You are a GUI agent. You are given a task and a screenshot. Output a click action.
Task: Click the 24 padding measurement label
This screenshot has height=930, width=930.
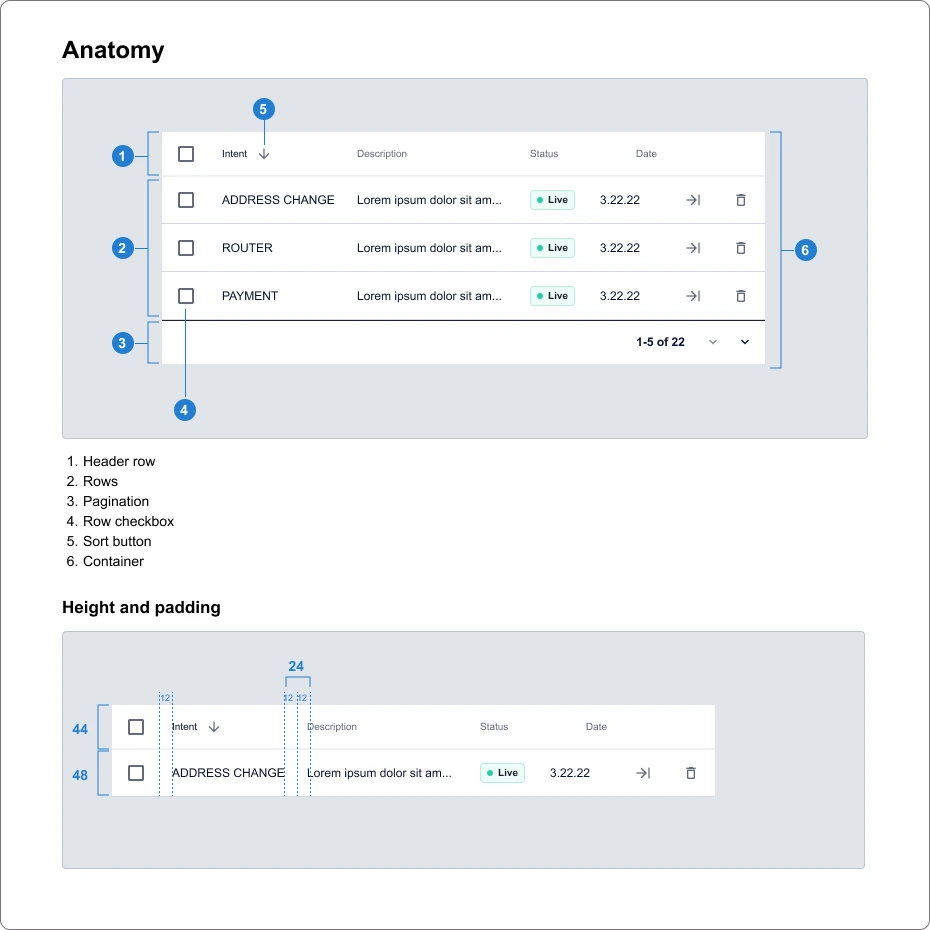click(x=296, y=667)
